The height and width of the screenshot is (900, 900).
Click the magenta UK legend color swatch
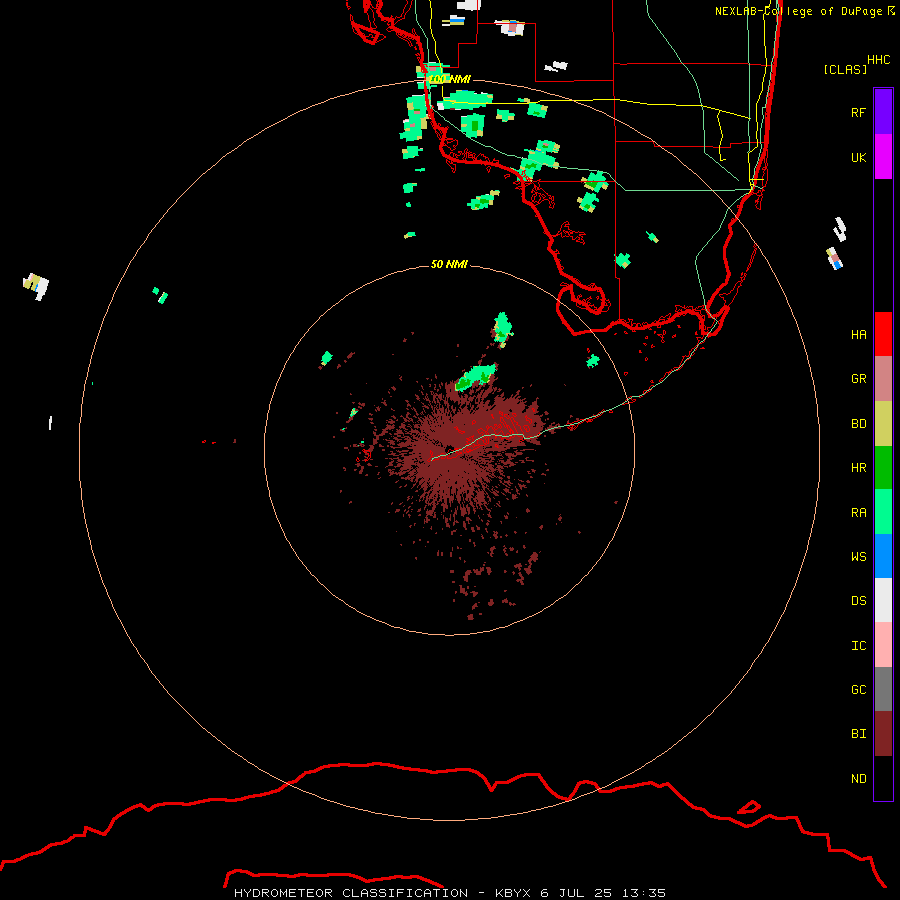point(883,157)
